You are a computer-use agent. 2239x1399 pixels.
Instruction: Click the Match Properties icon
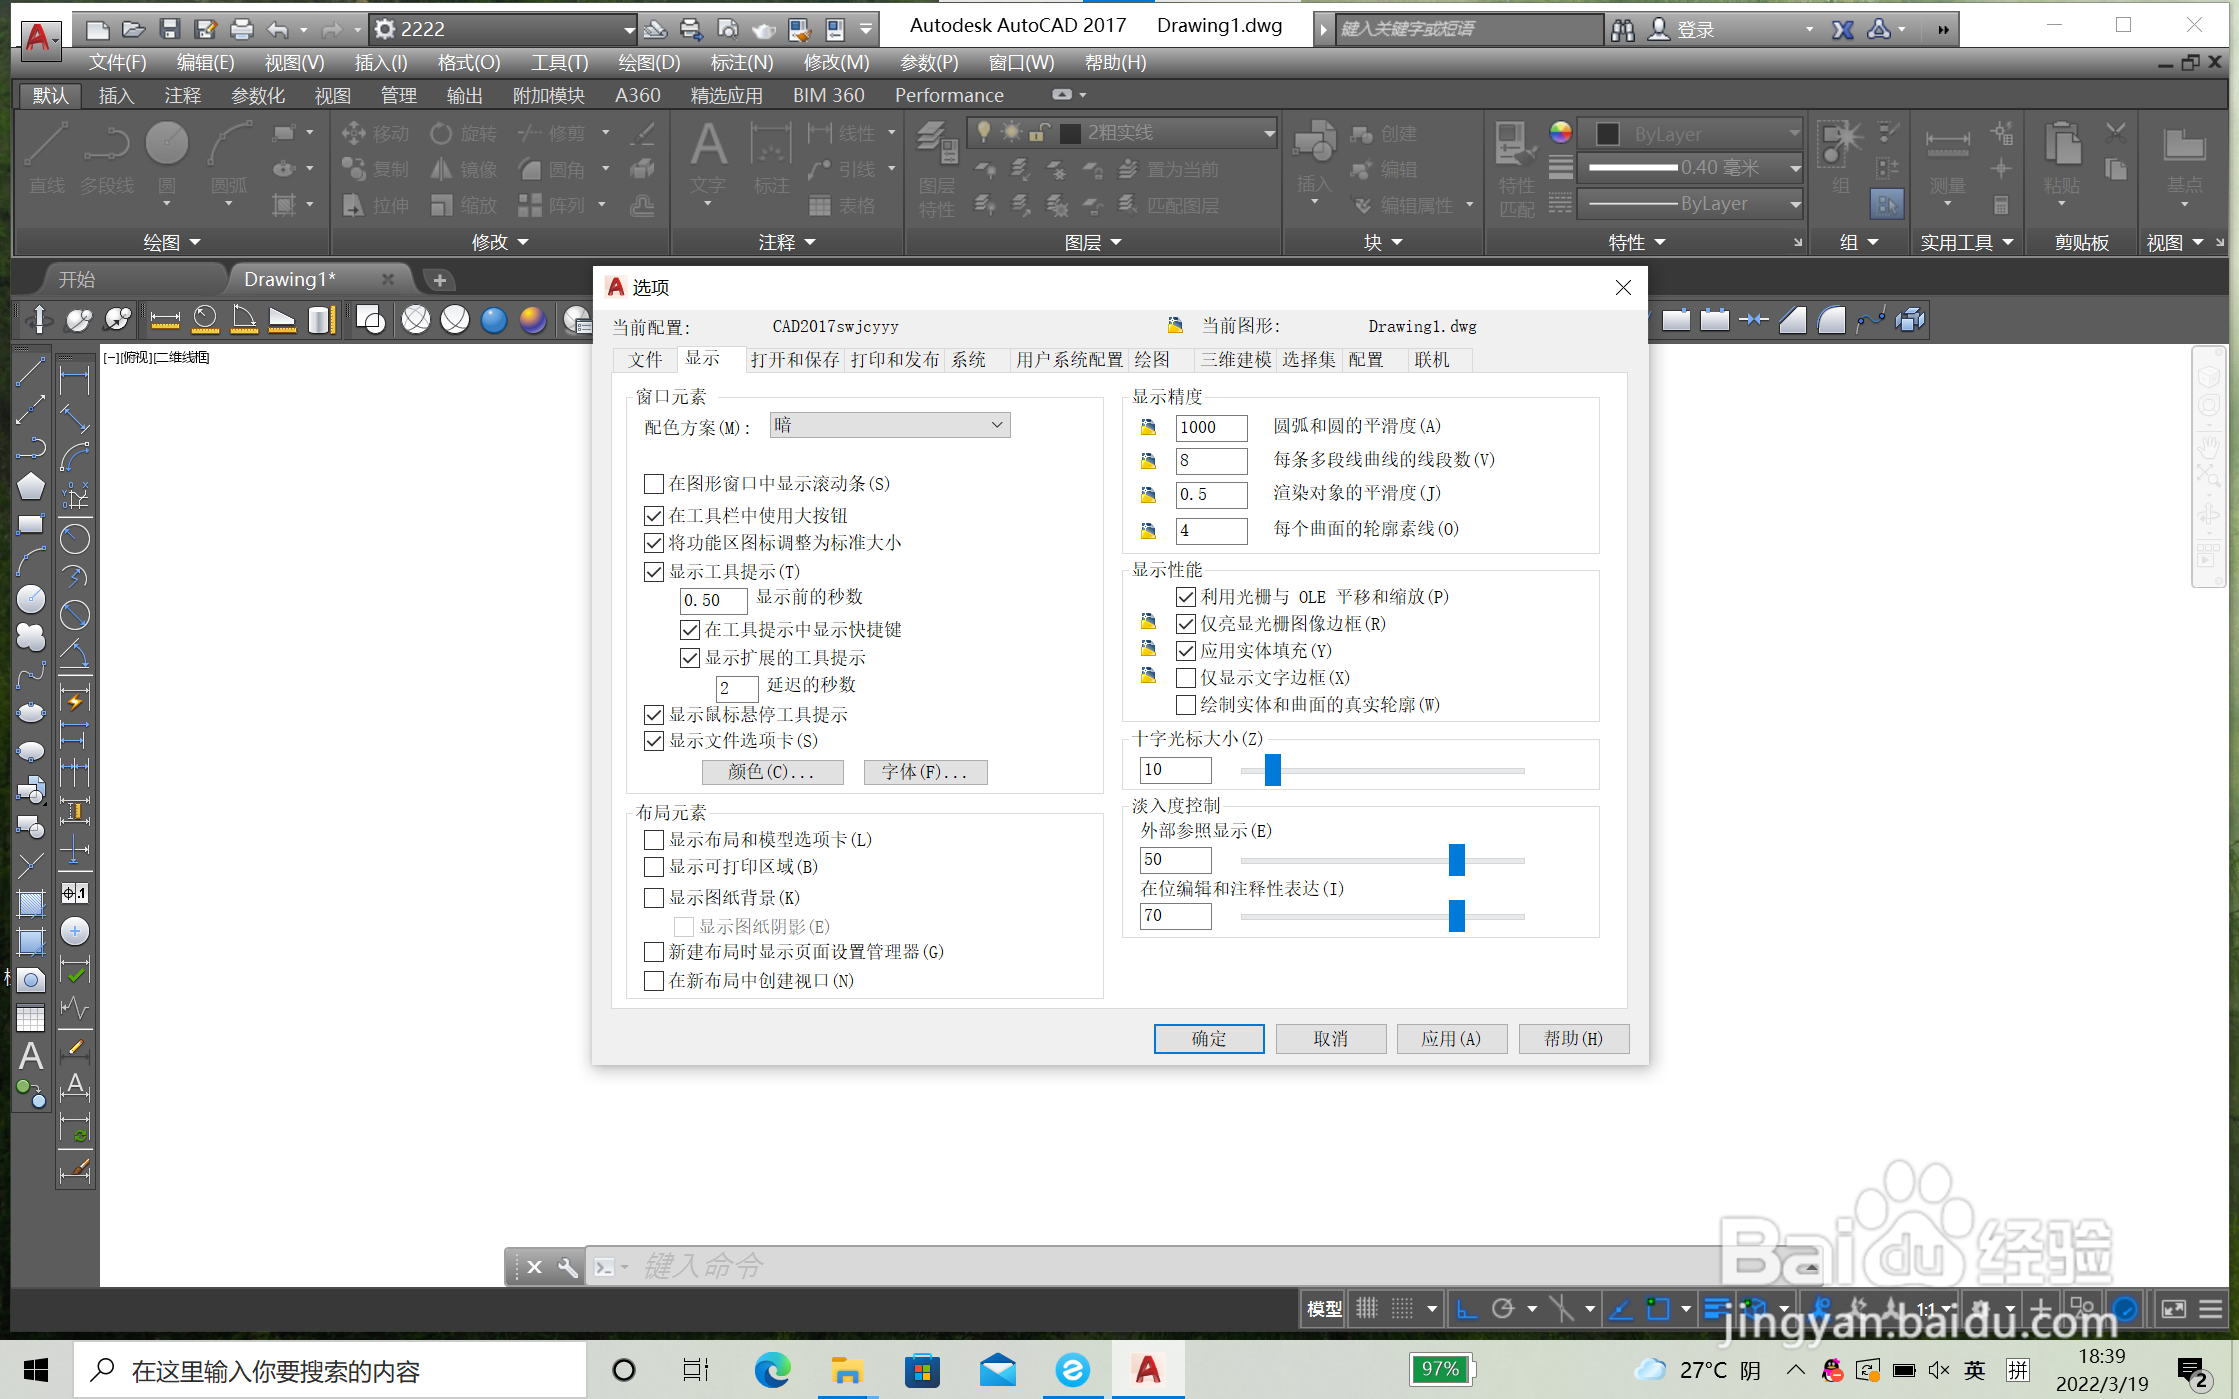tap(1516, 167)
